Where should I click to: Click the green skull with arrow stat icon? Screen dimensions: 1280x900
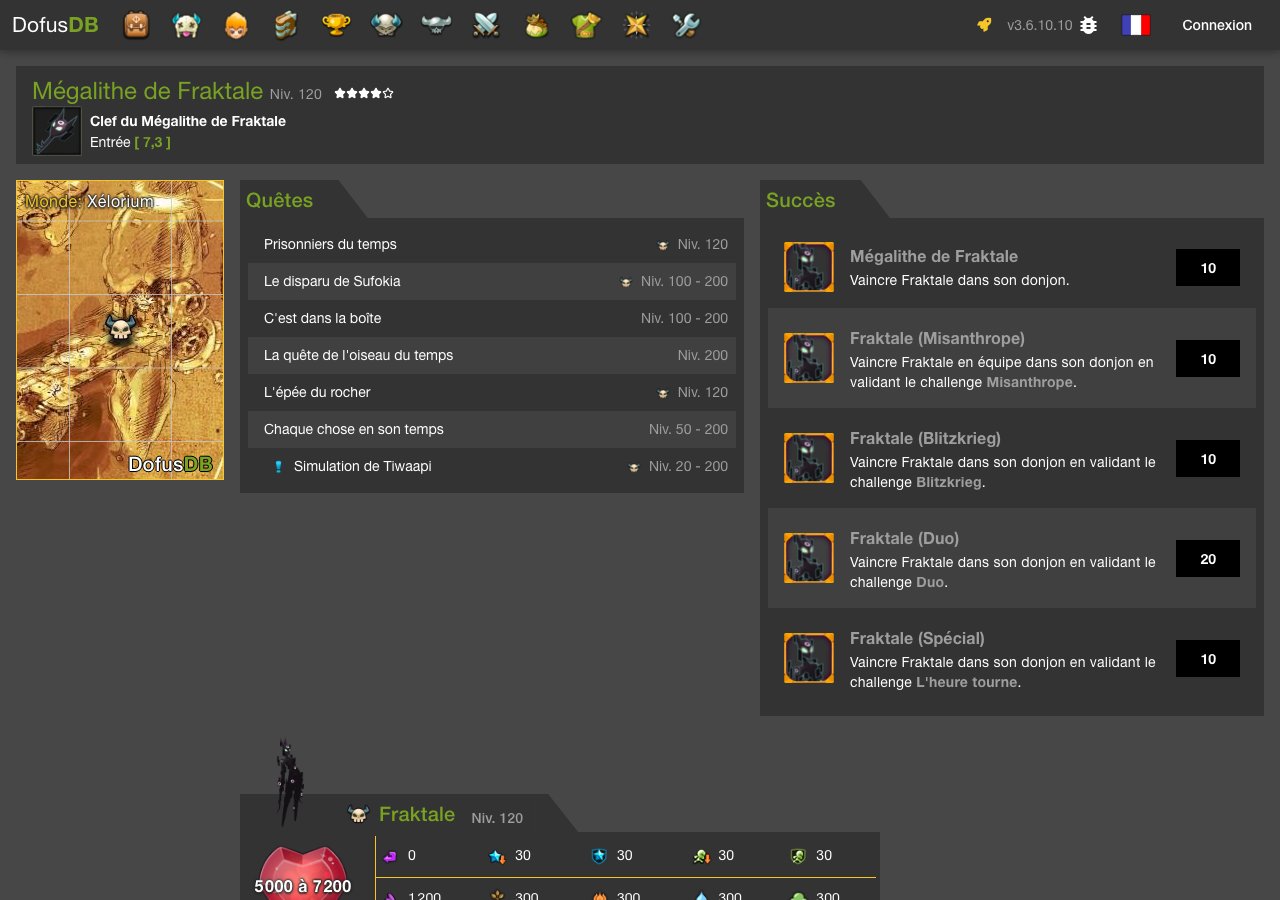pos(701,856)
